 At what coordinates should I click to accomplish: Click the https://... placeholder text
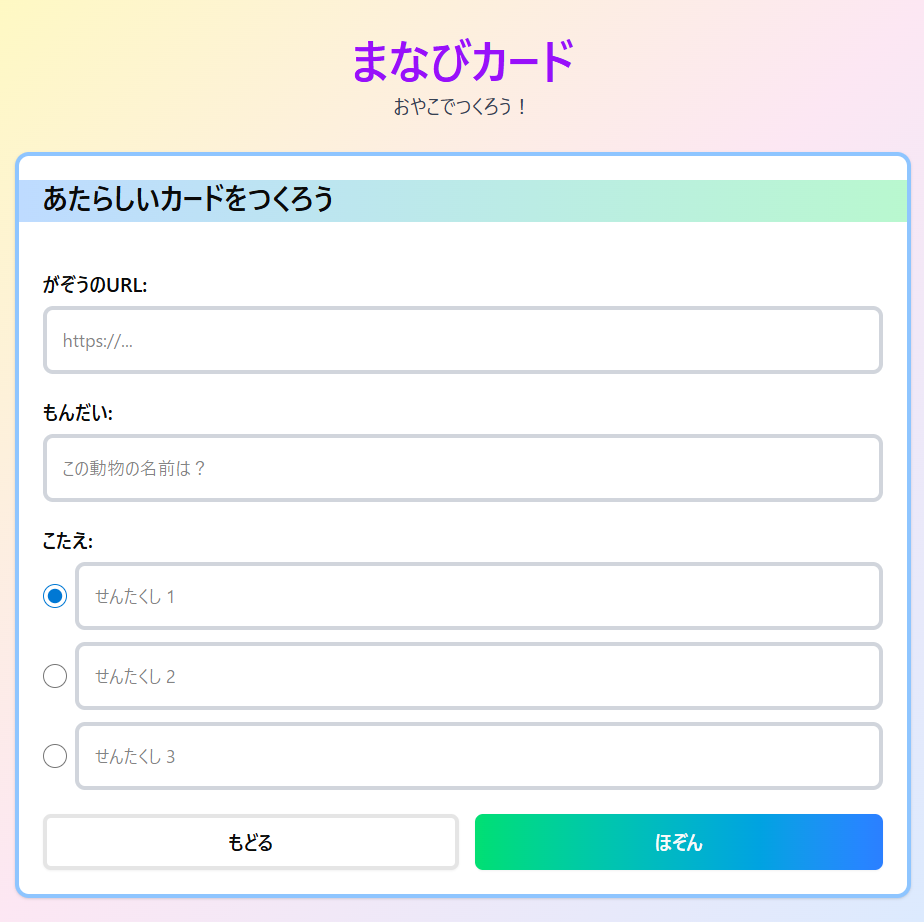pos(98,341)
